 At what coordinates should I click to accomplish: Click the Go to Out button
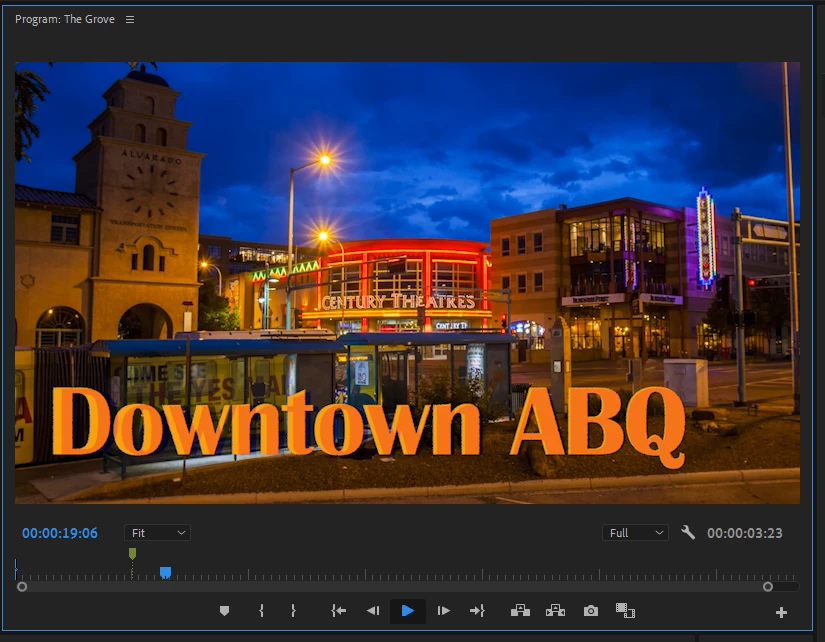477,611
